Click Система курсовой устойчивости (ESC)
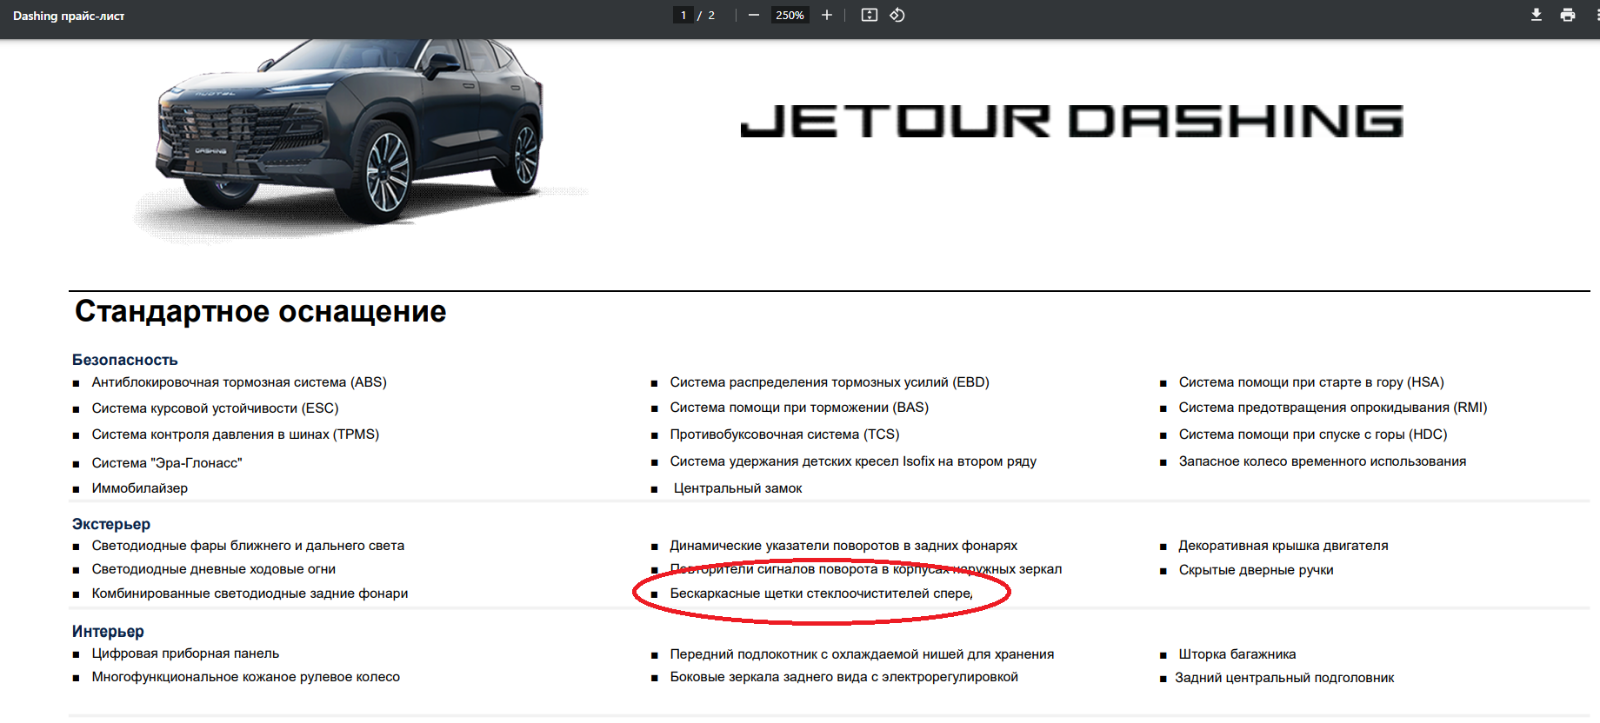 coord(215,408)
